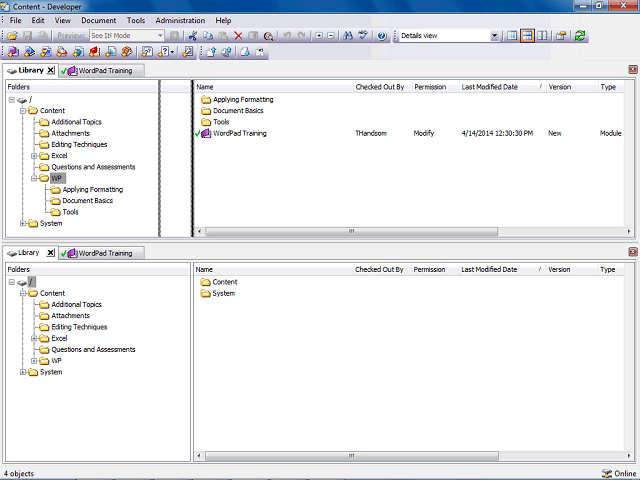
Task: Select WordPad Training module in upper list
Action: click(240, 133)
